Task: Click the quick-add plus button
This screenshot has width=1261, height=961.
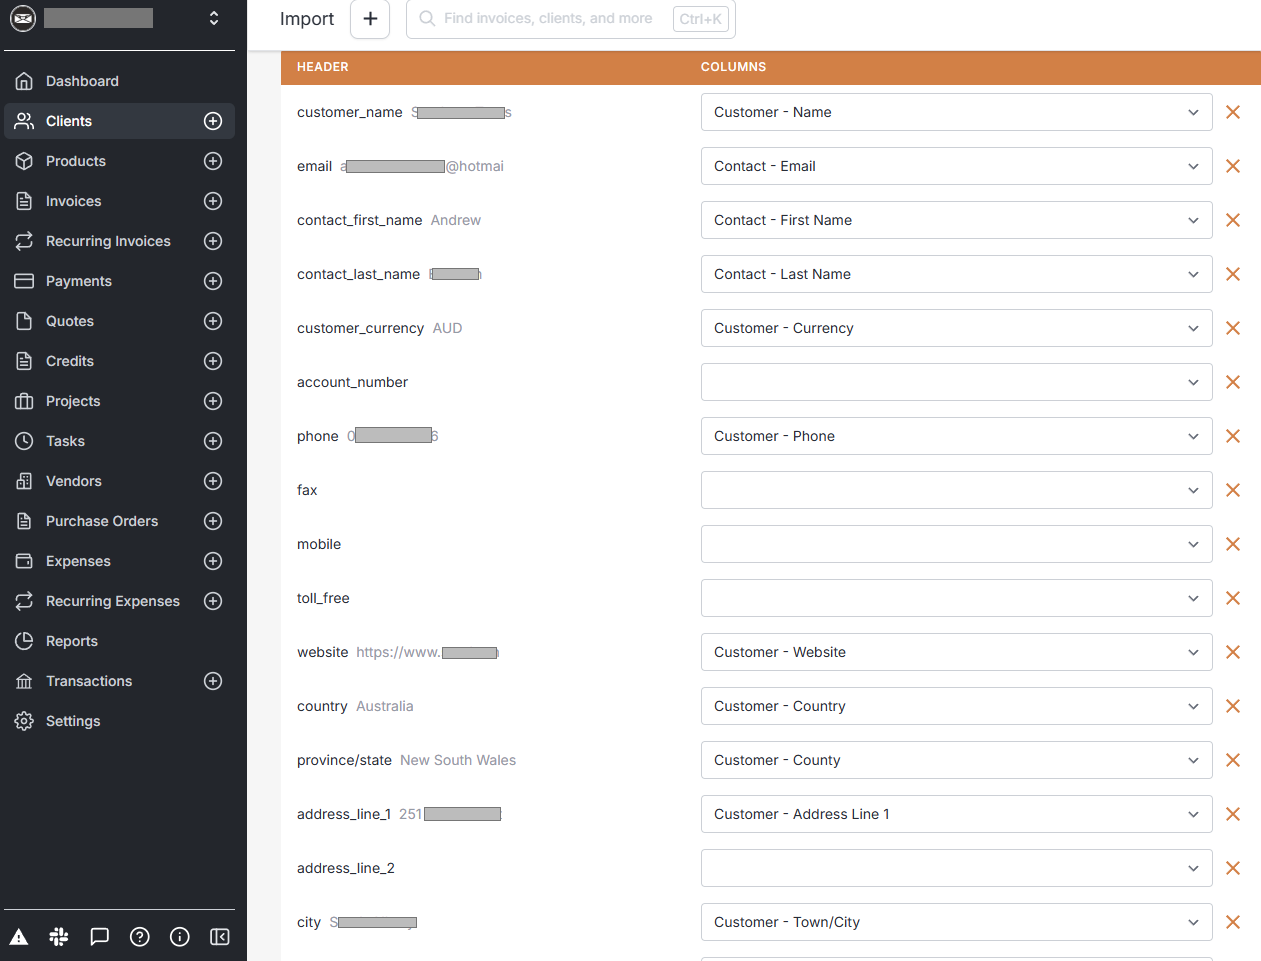Action: 370,19
